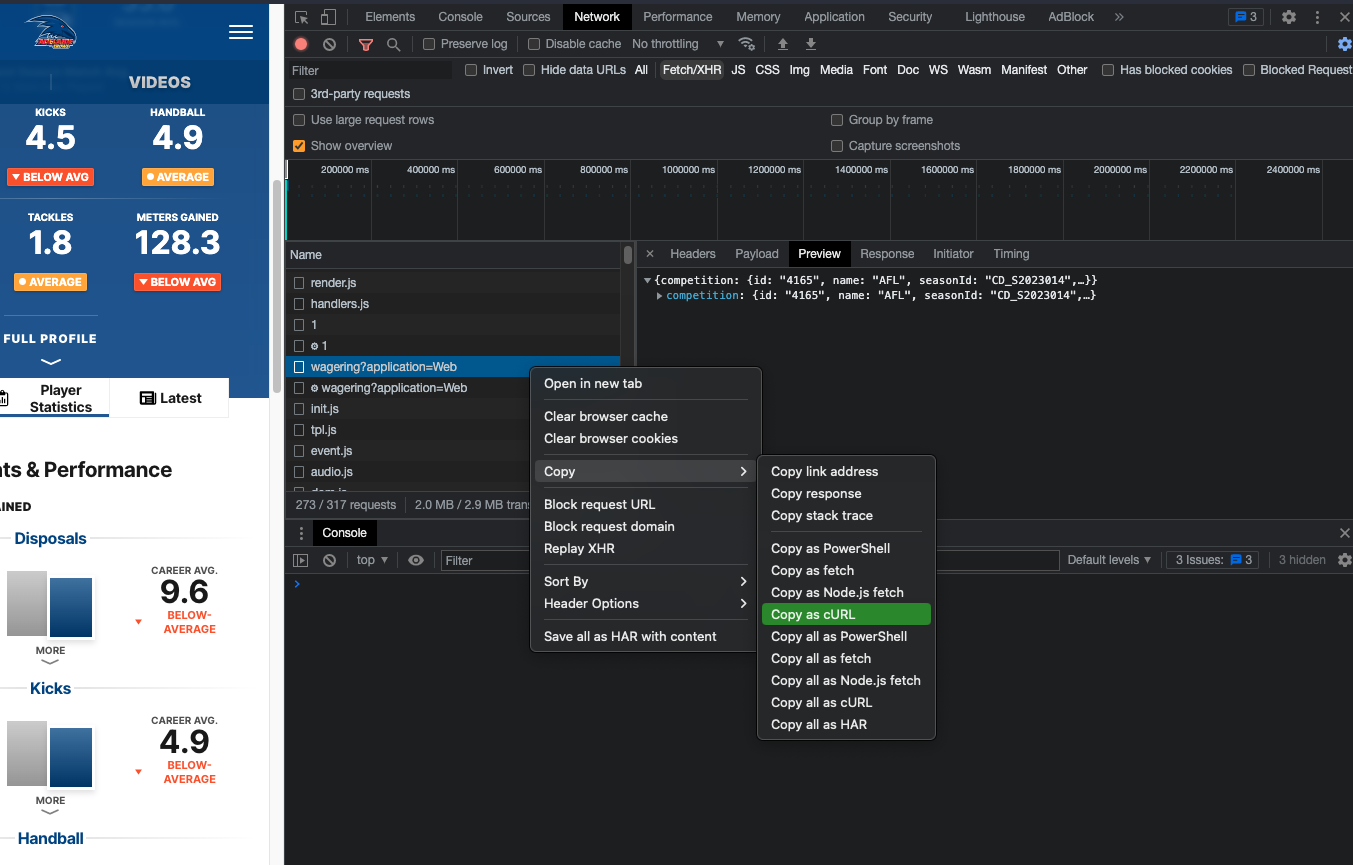The height and width of the screenshot is (865, 1353).
Task: Select Save all as HAR with content
Action: (645, 636)
